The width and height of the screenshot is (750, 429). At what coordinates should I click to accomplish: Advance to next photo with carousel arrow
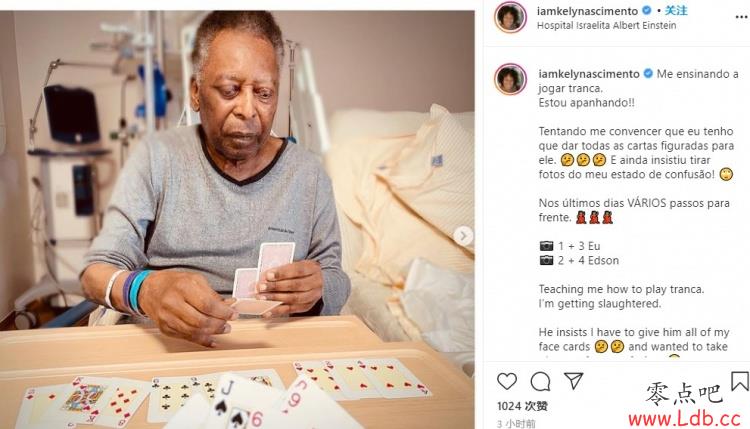pos(463,236)
